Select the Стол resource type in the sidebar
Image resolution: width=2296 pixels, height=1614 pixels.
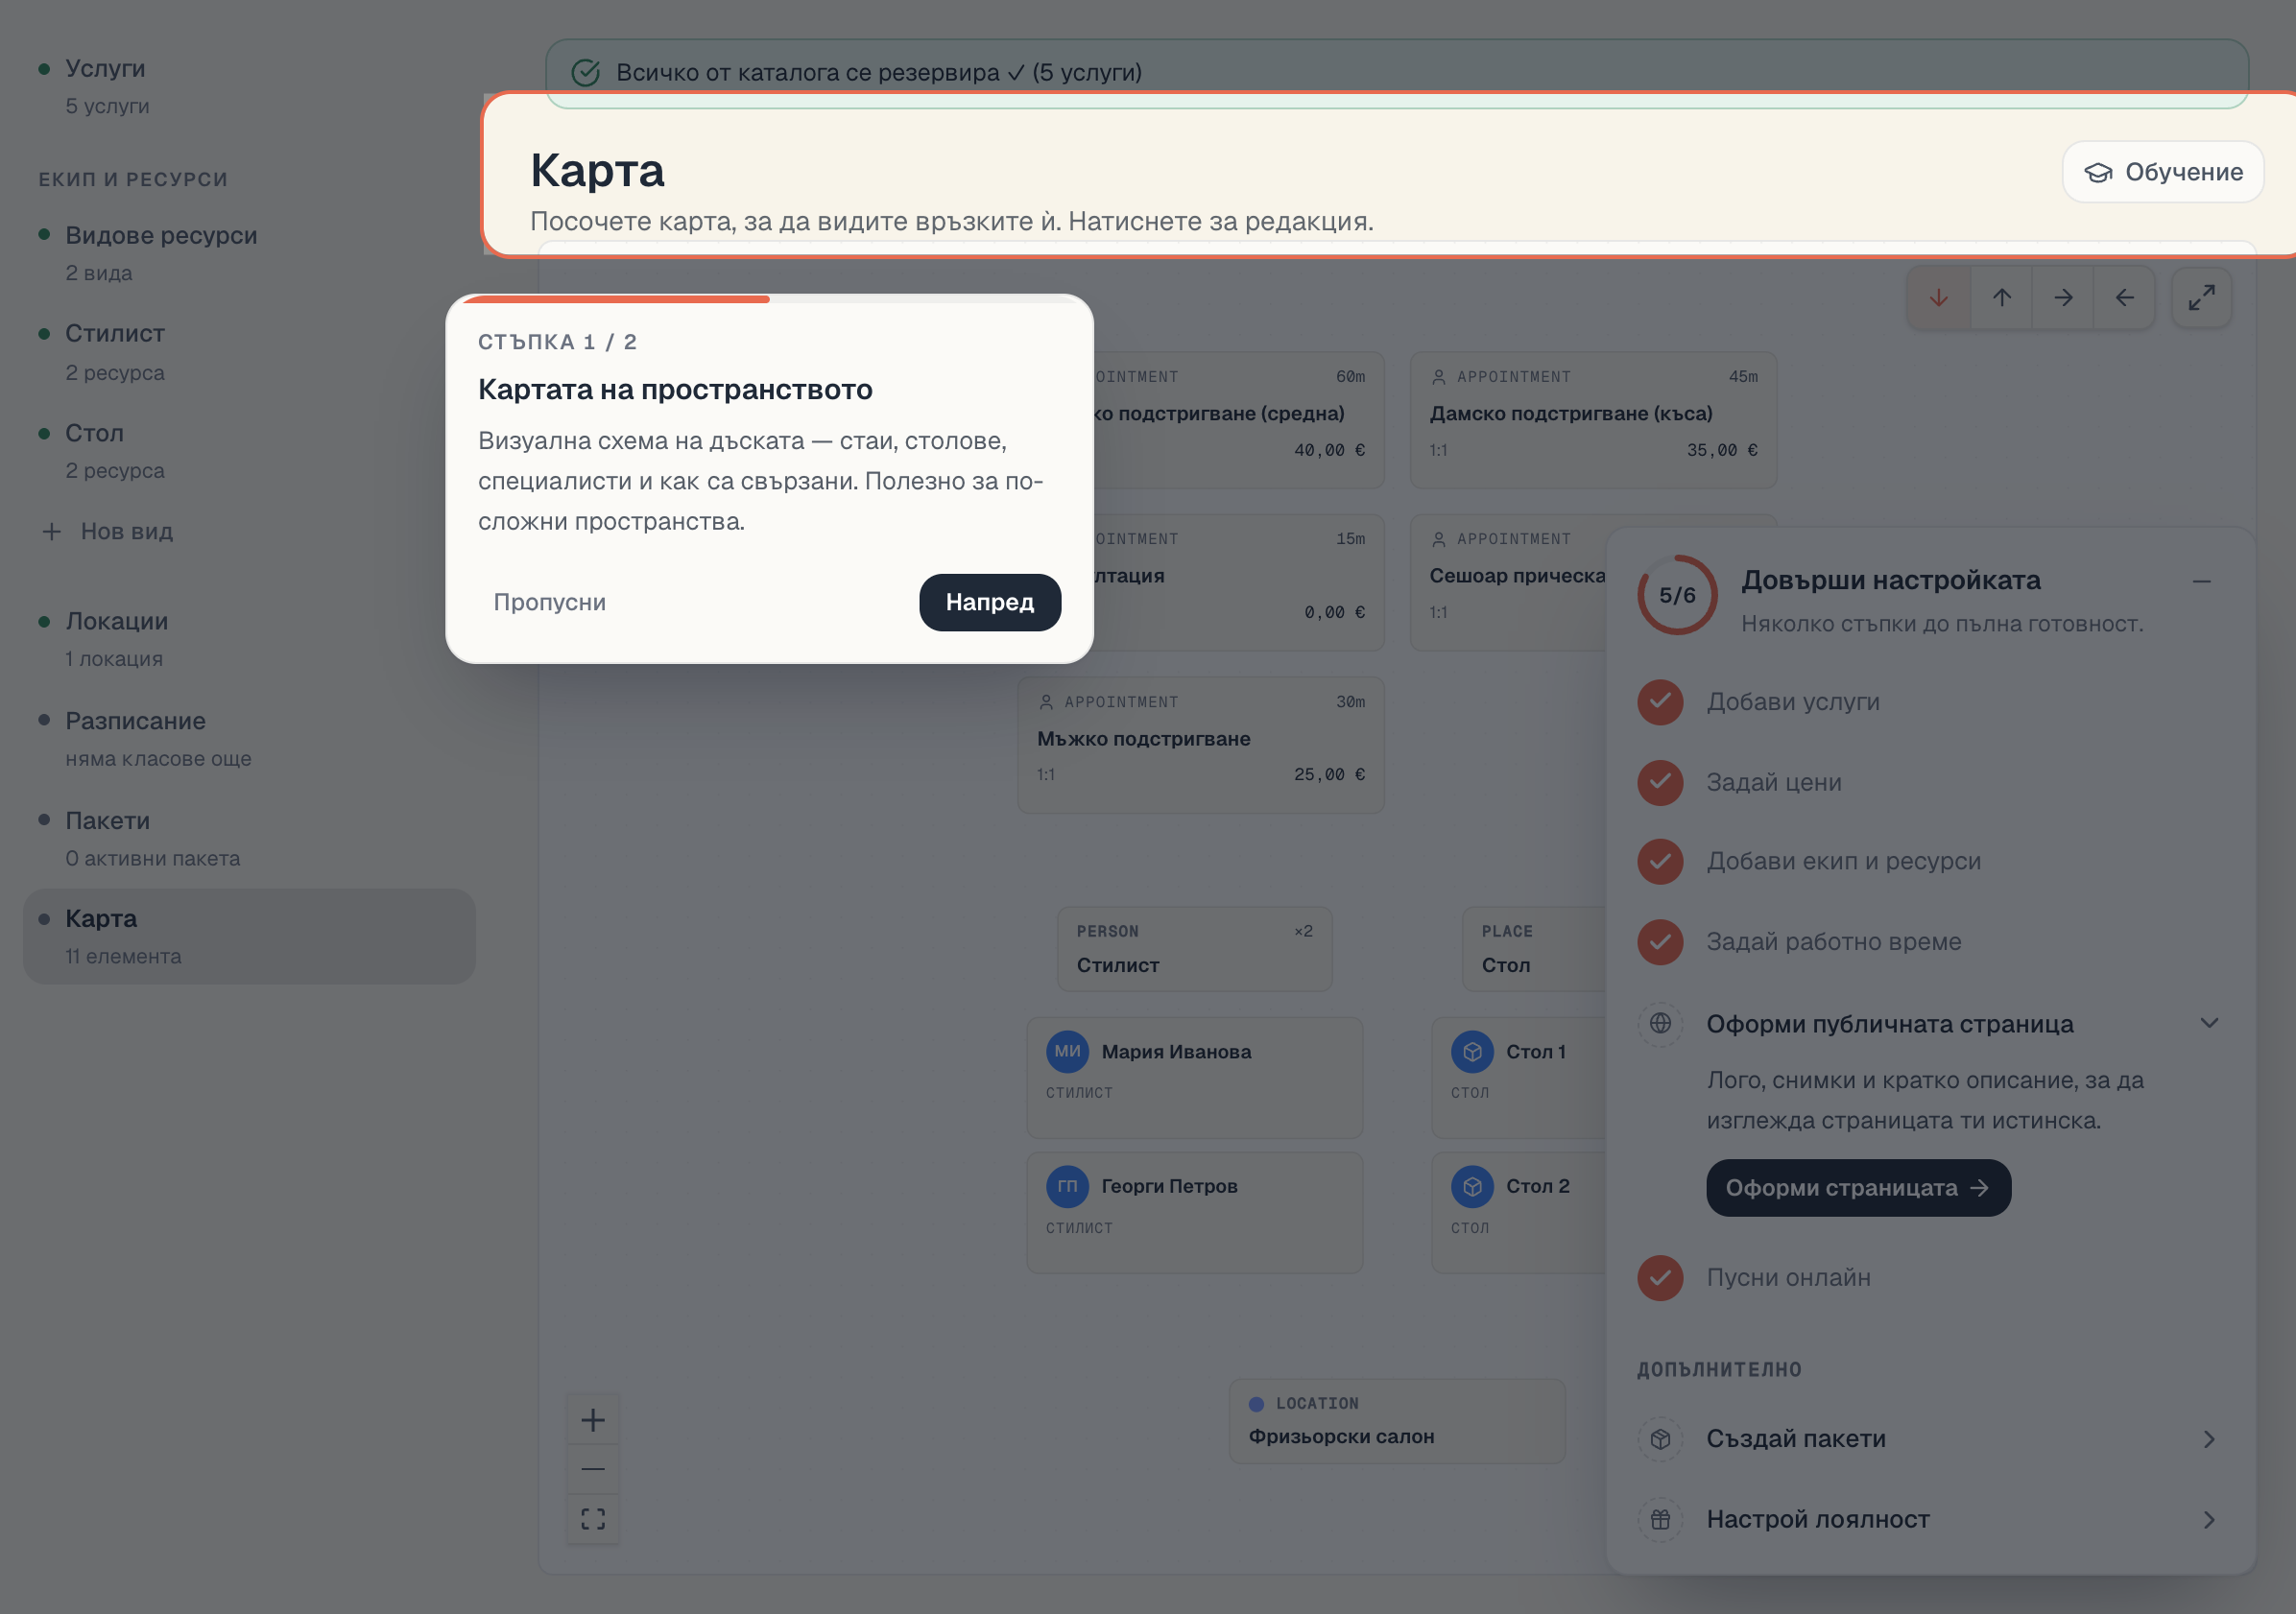(249, 451)
